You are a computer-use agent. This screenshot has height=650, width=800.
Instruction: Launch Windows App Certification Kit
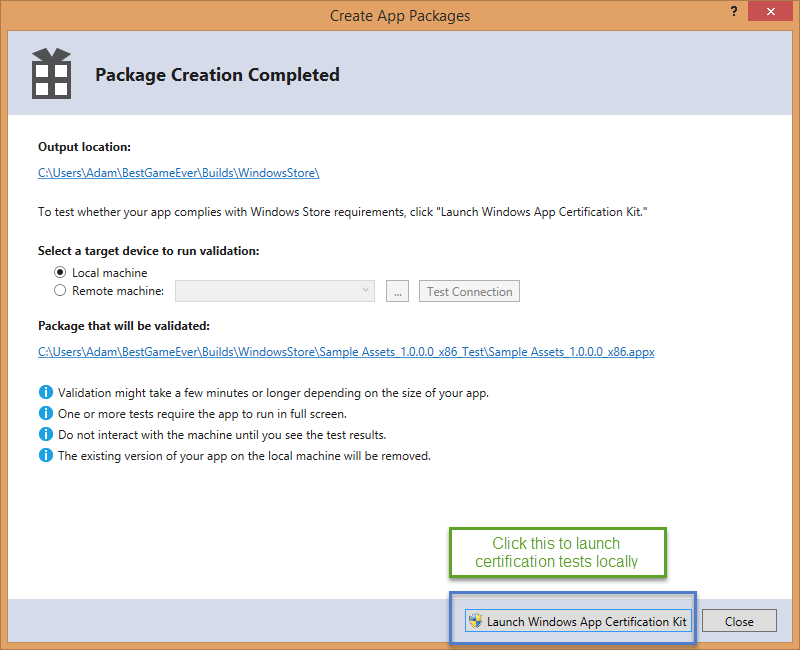point(579,621)
